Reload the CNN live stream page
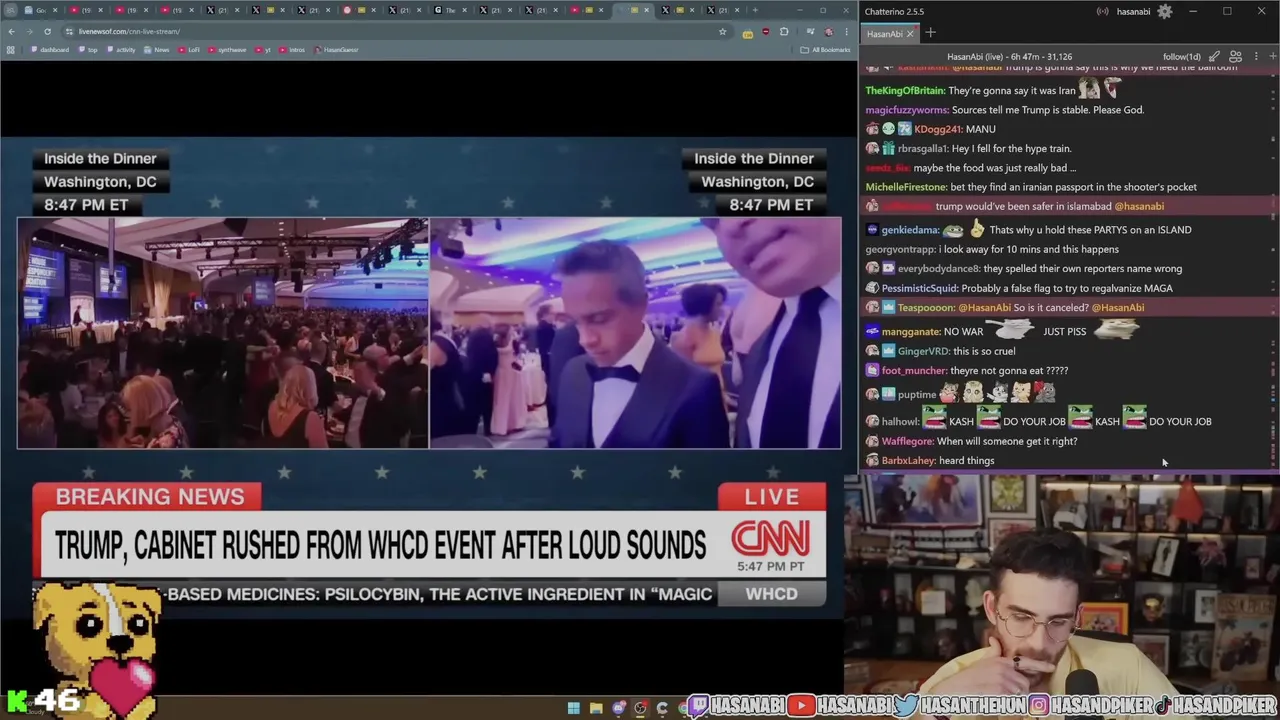Viewport: 1280px width, 720px height. [x=47, y=31]
